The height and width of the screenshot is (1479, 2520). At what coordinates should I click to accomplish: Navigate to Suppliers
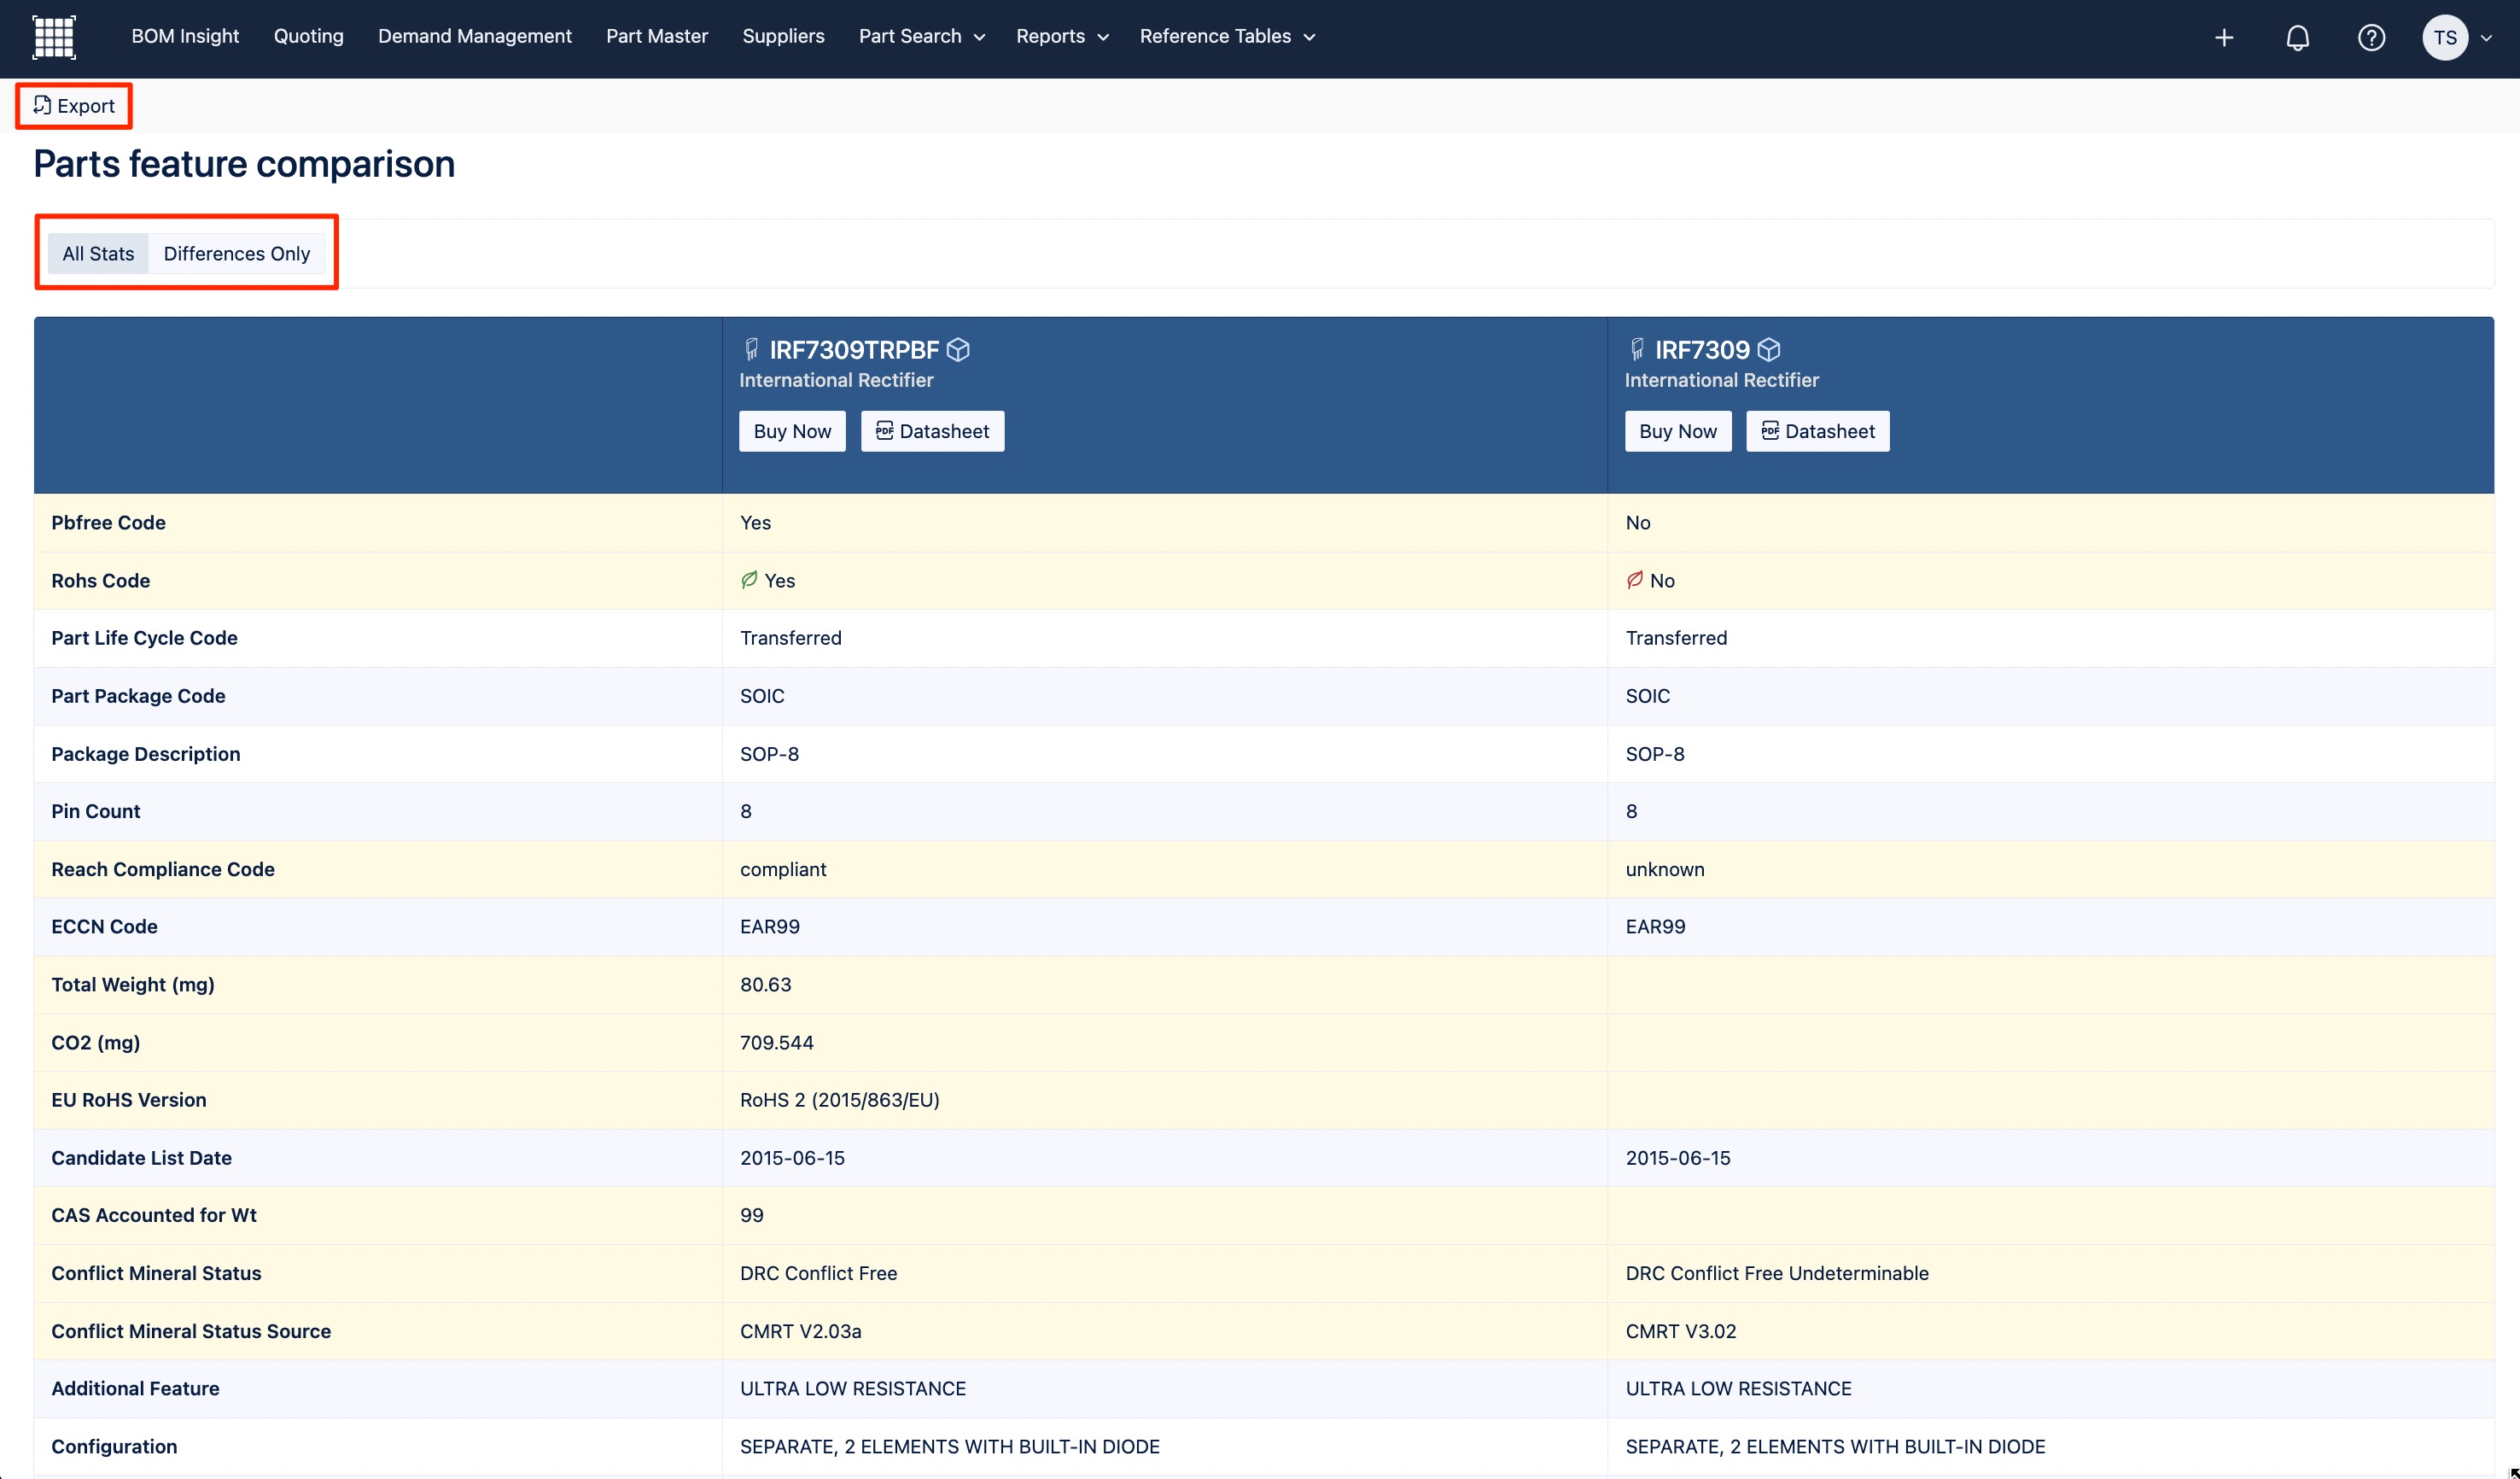click(x=783, y=37)
